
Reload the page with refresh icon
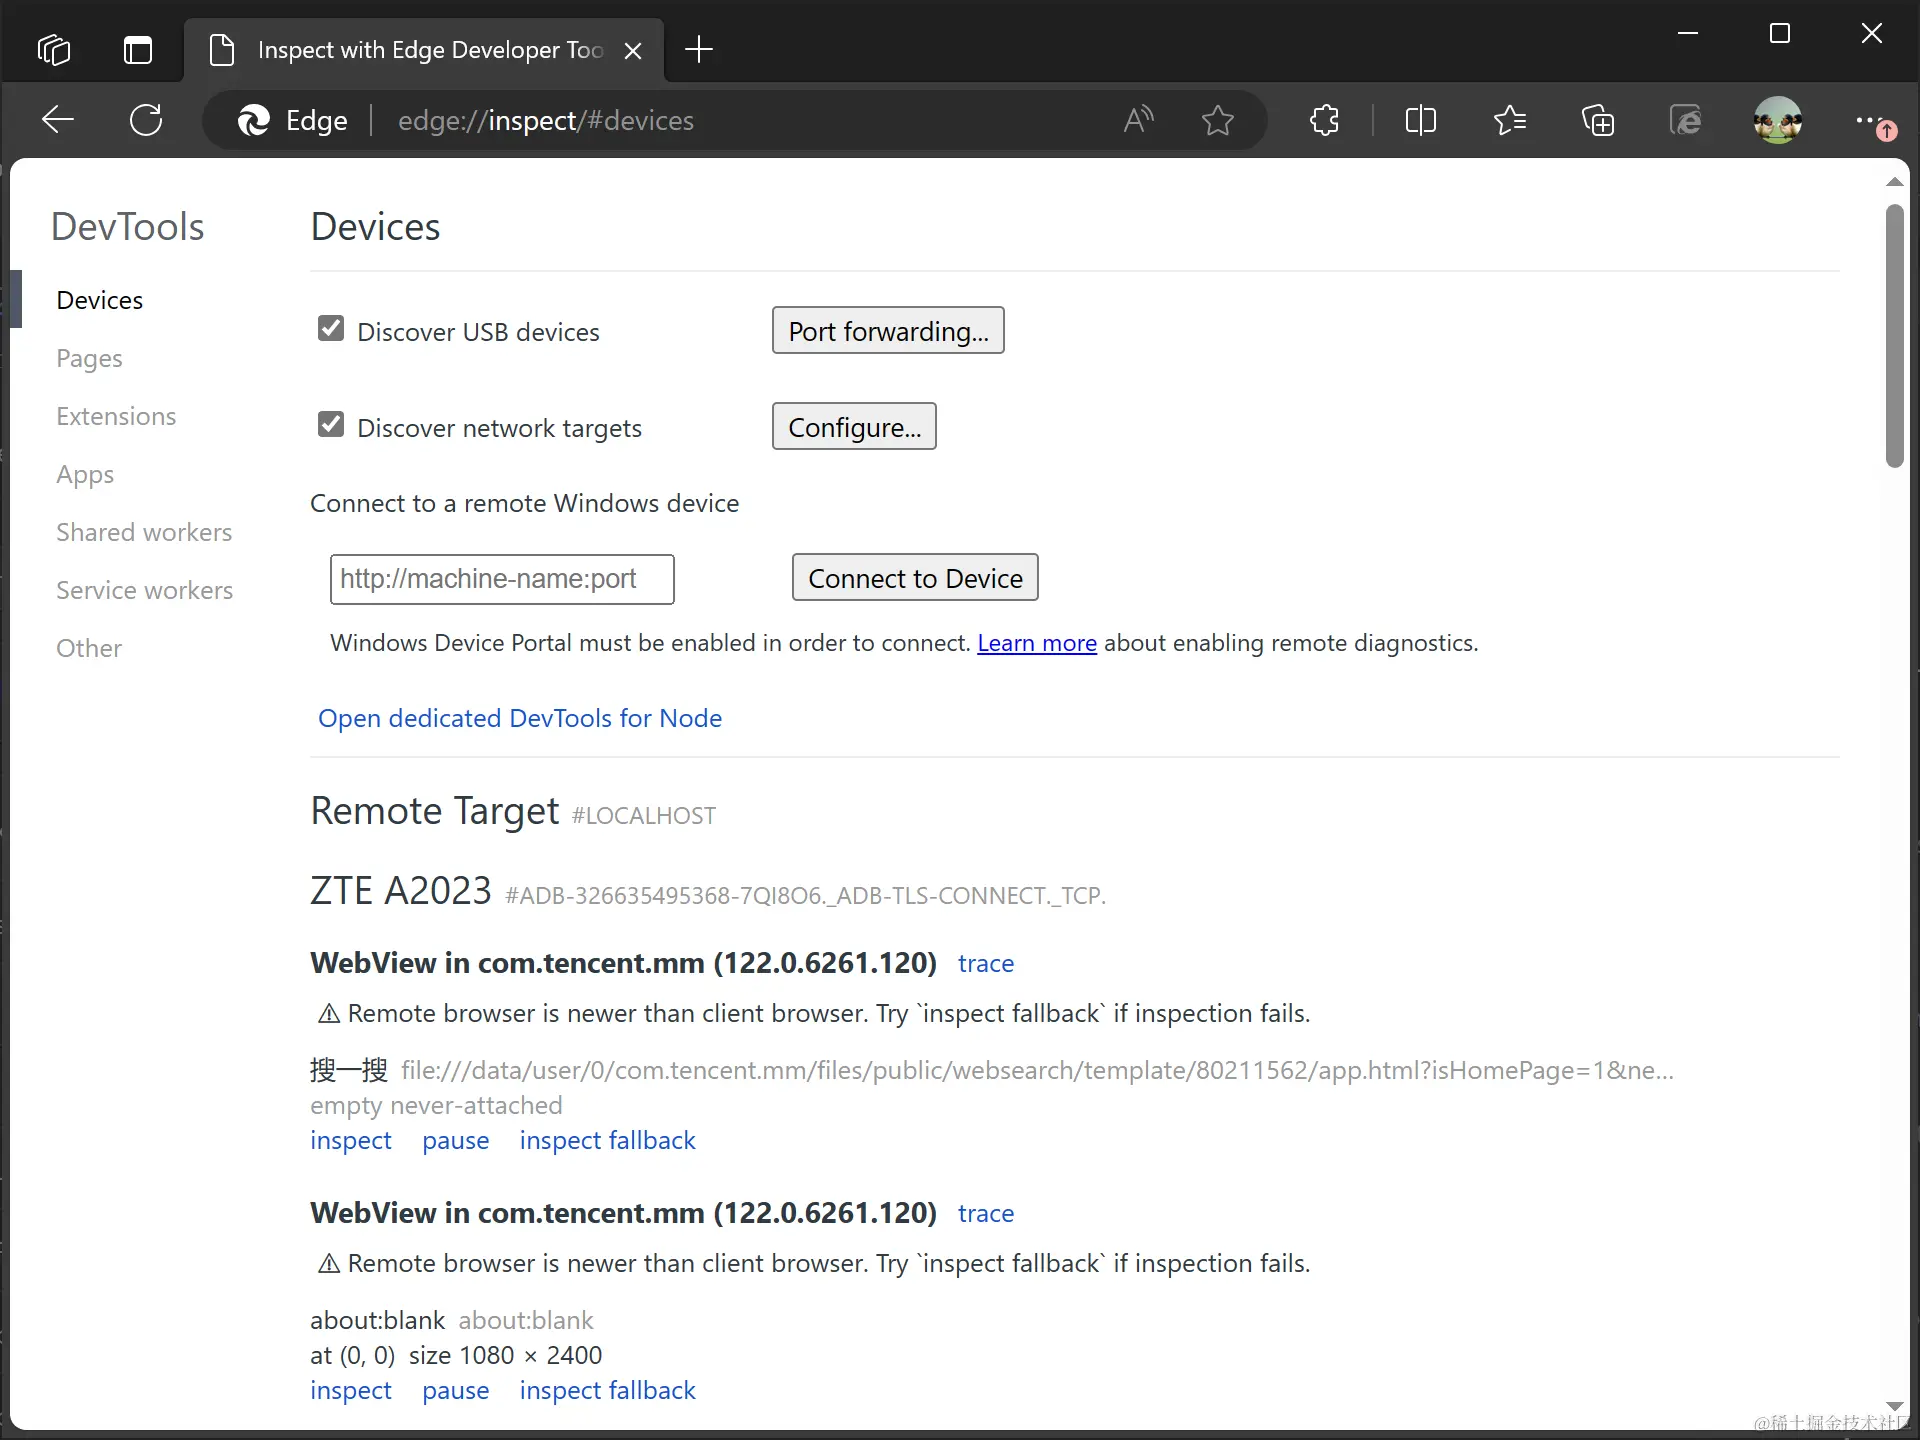(x=146, y=120)
